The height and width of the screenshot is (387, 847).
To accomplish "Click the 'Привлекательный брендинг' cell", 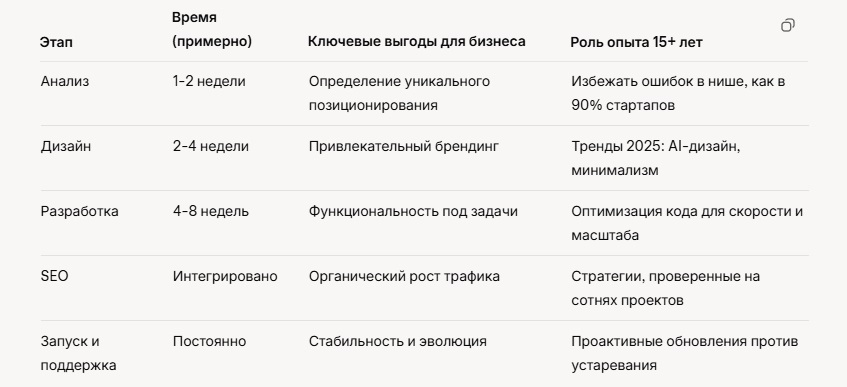I will point(404,146).
